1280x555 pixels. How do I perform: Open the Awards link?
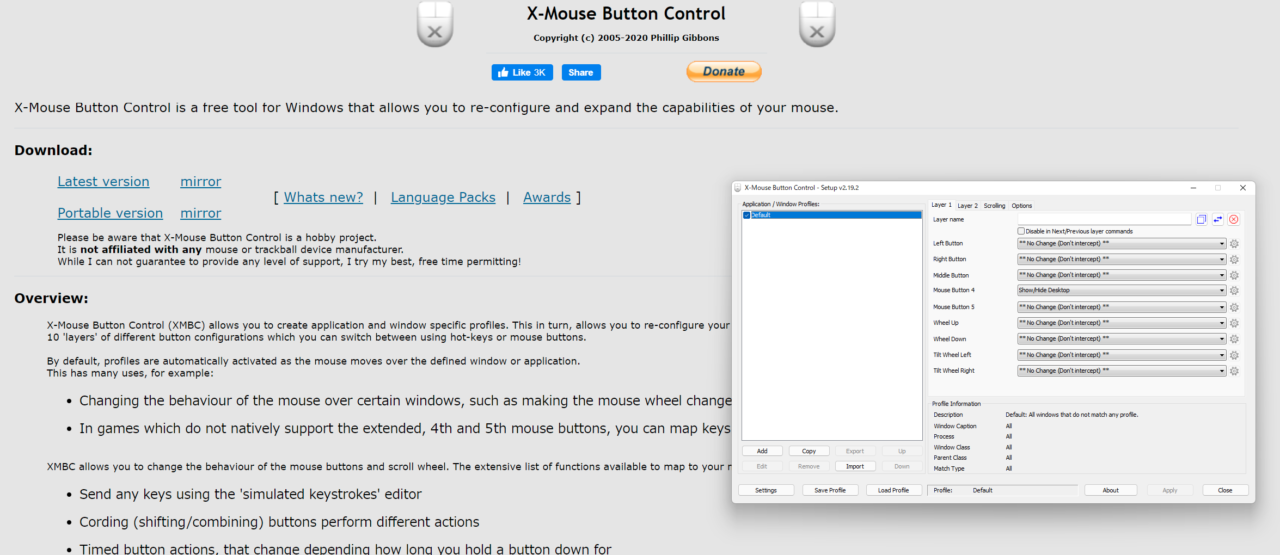(x=547, y=198)
